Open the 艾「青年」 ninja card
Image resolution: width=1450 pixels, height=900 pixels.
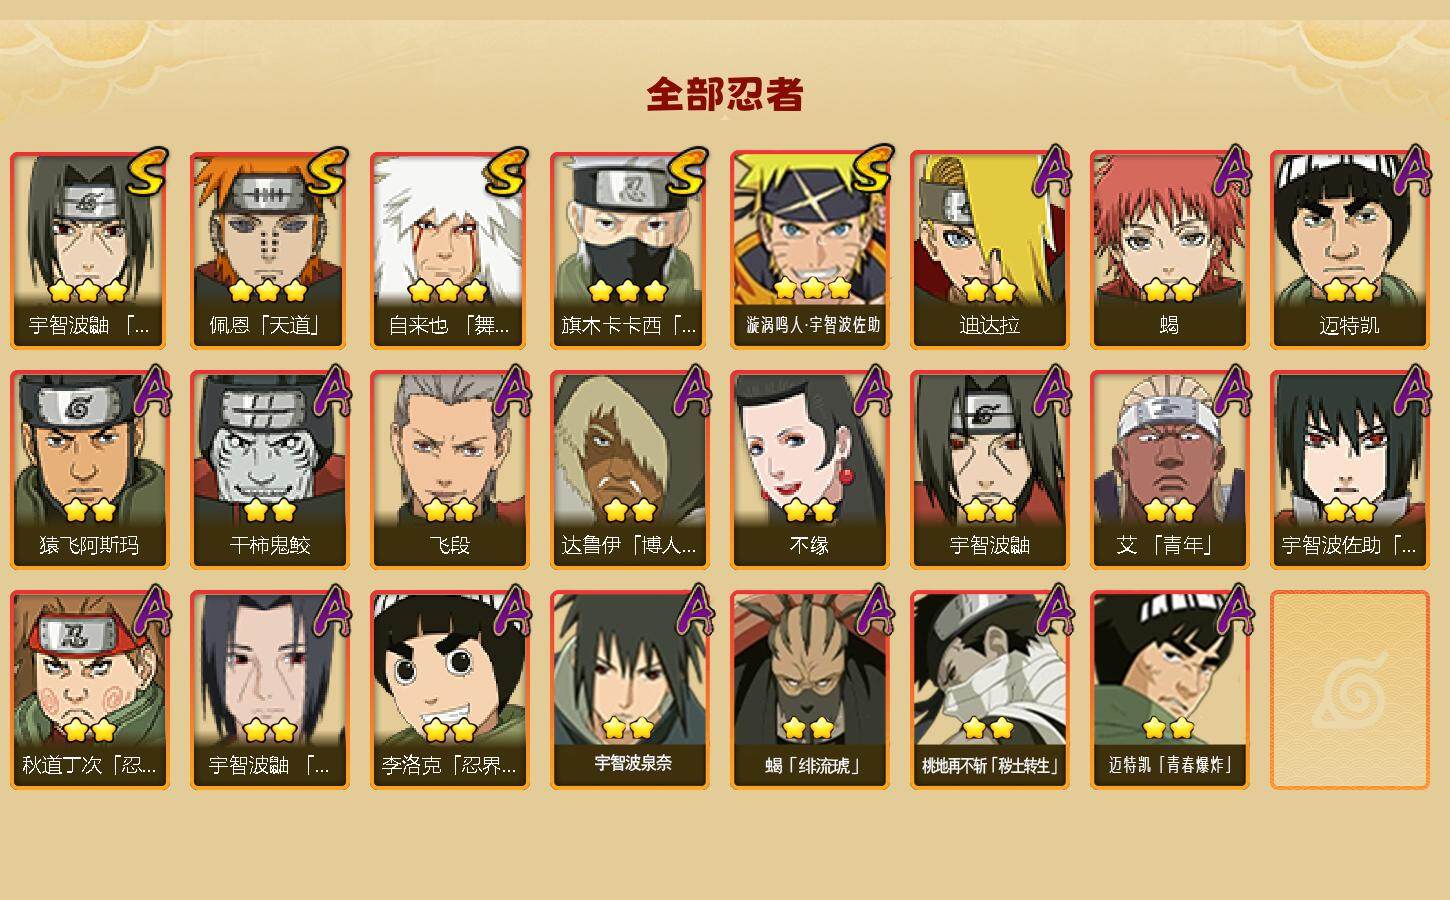pos(1170,470)
